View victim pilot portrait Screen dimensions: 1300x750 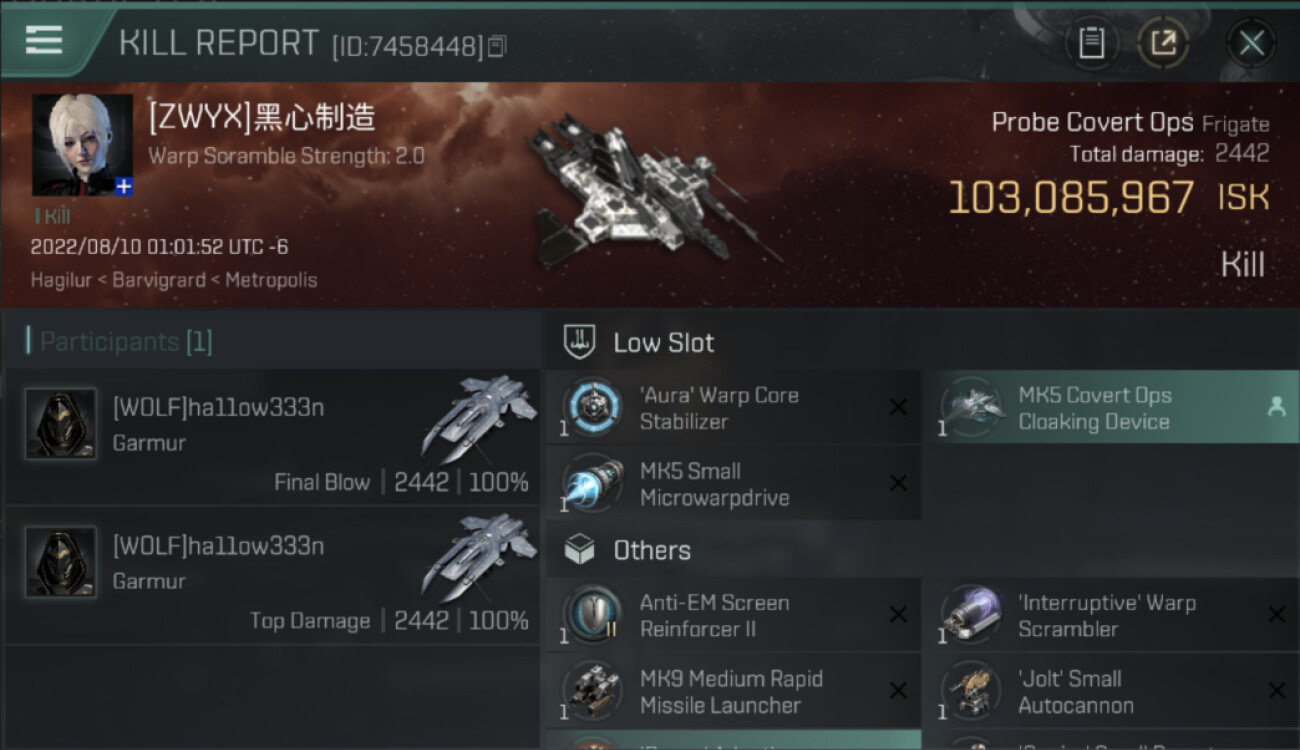click(x=82, y=145)
